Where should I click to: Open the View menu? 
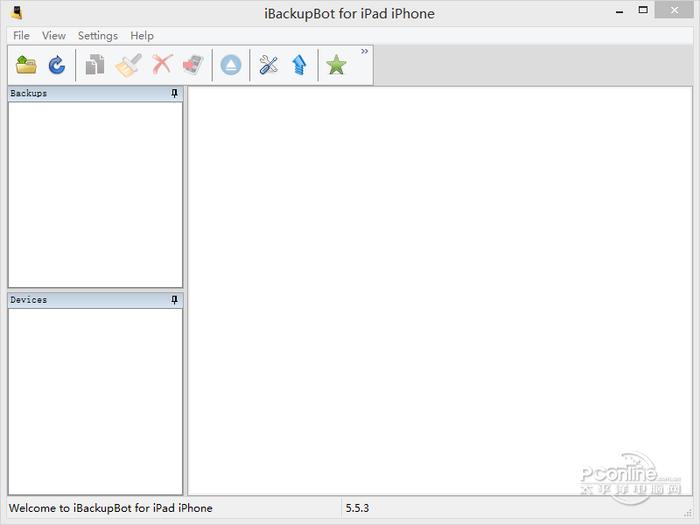(x=54, y=36)
